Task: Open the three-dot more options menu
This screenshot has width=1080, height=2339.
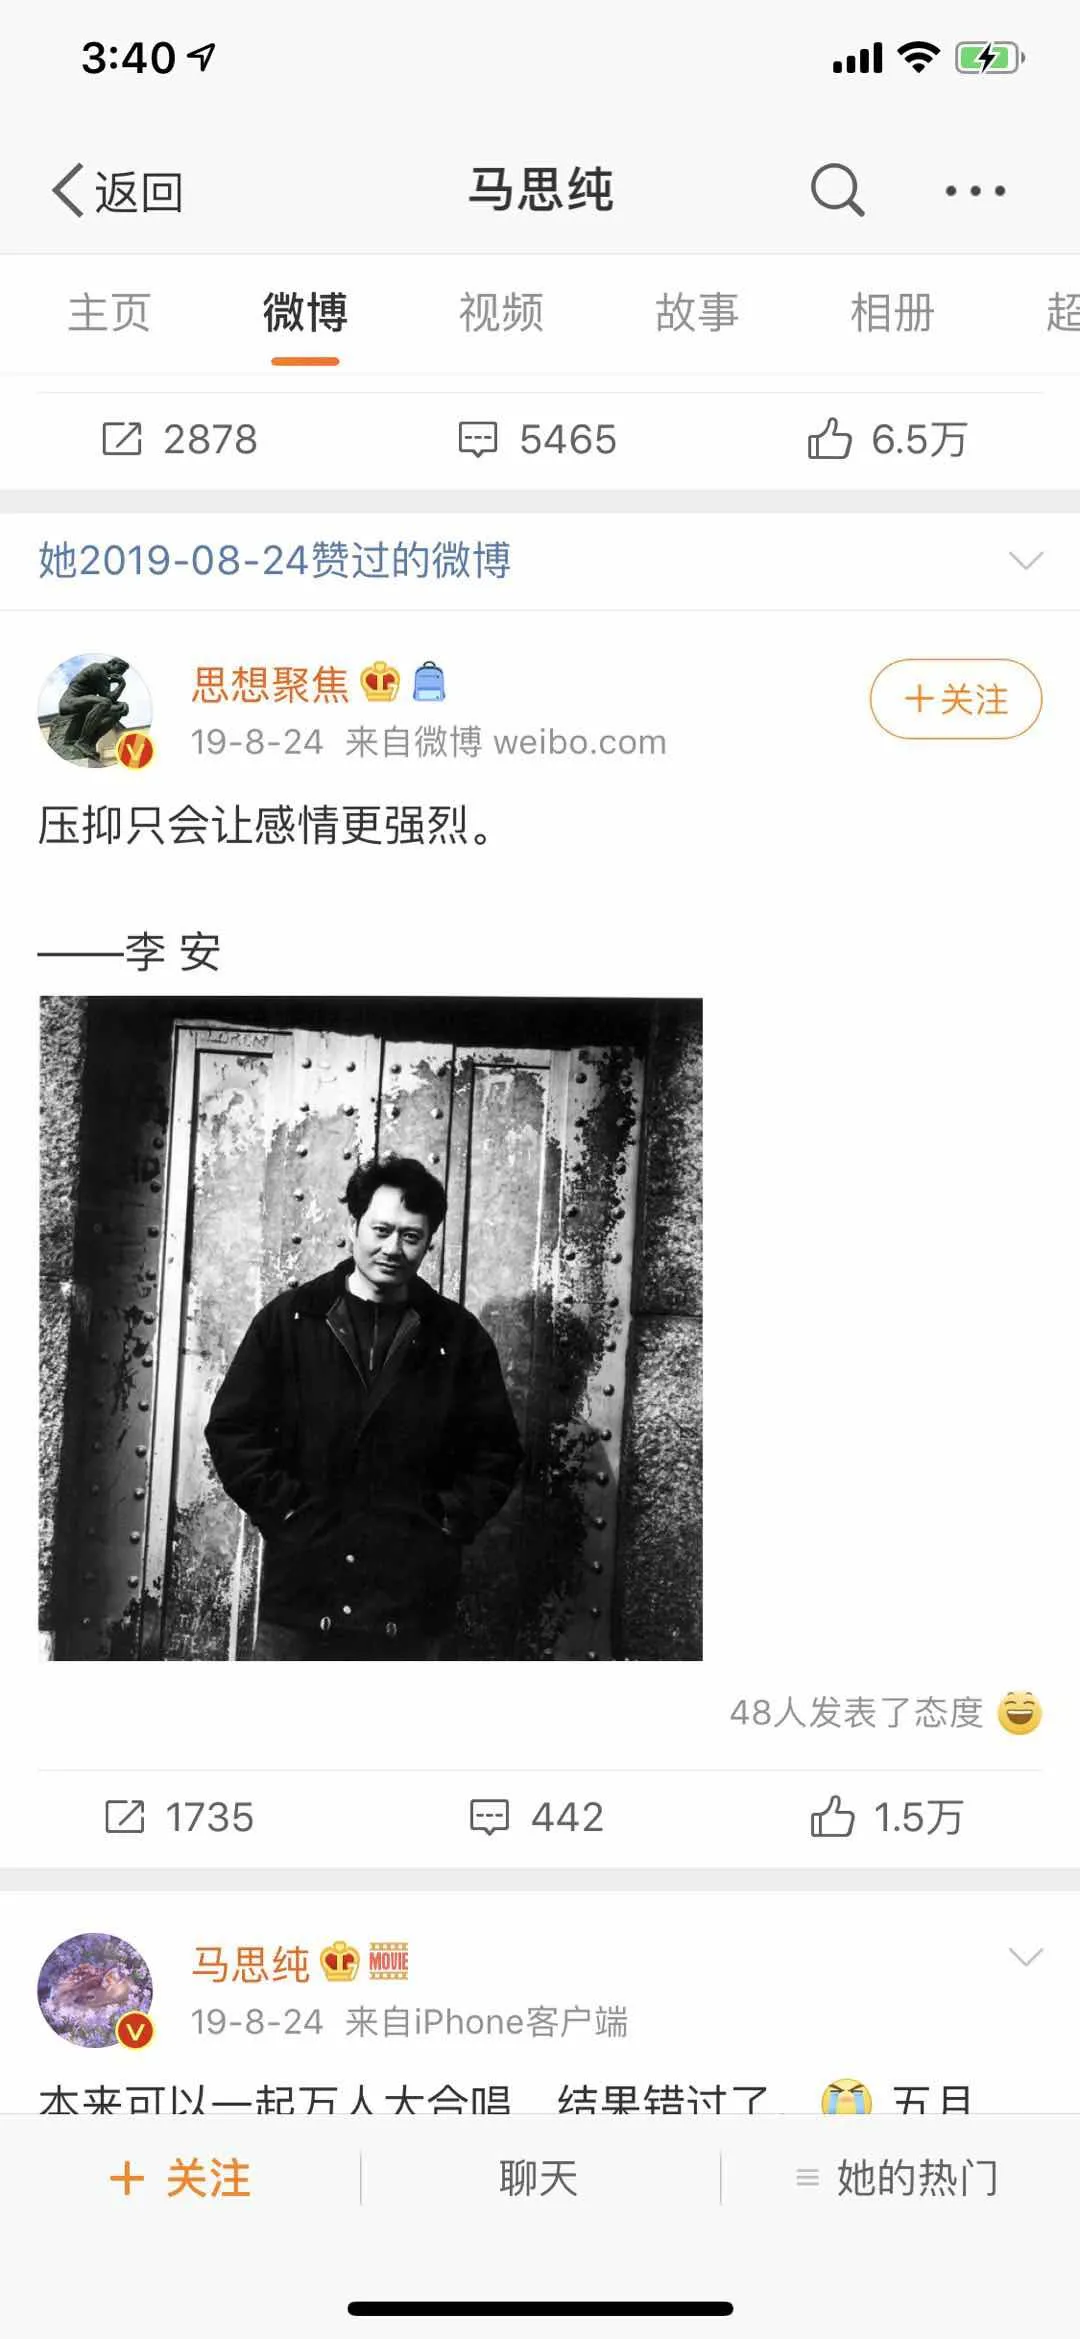Action: pos(975,190)
